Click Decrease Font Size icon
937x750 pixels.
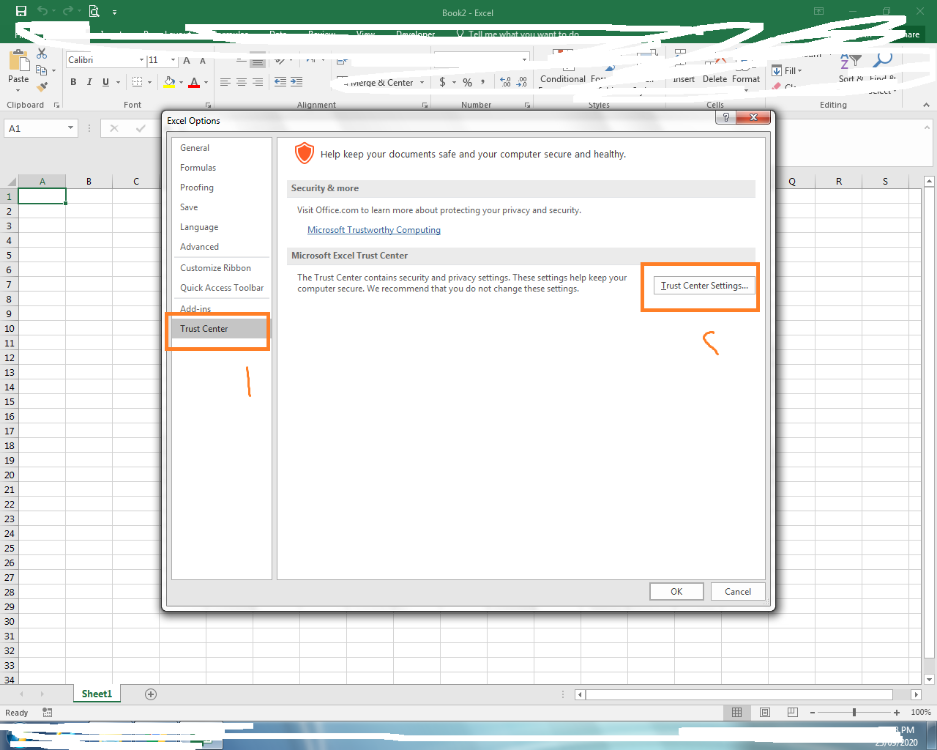[x=203, y=60]
